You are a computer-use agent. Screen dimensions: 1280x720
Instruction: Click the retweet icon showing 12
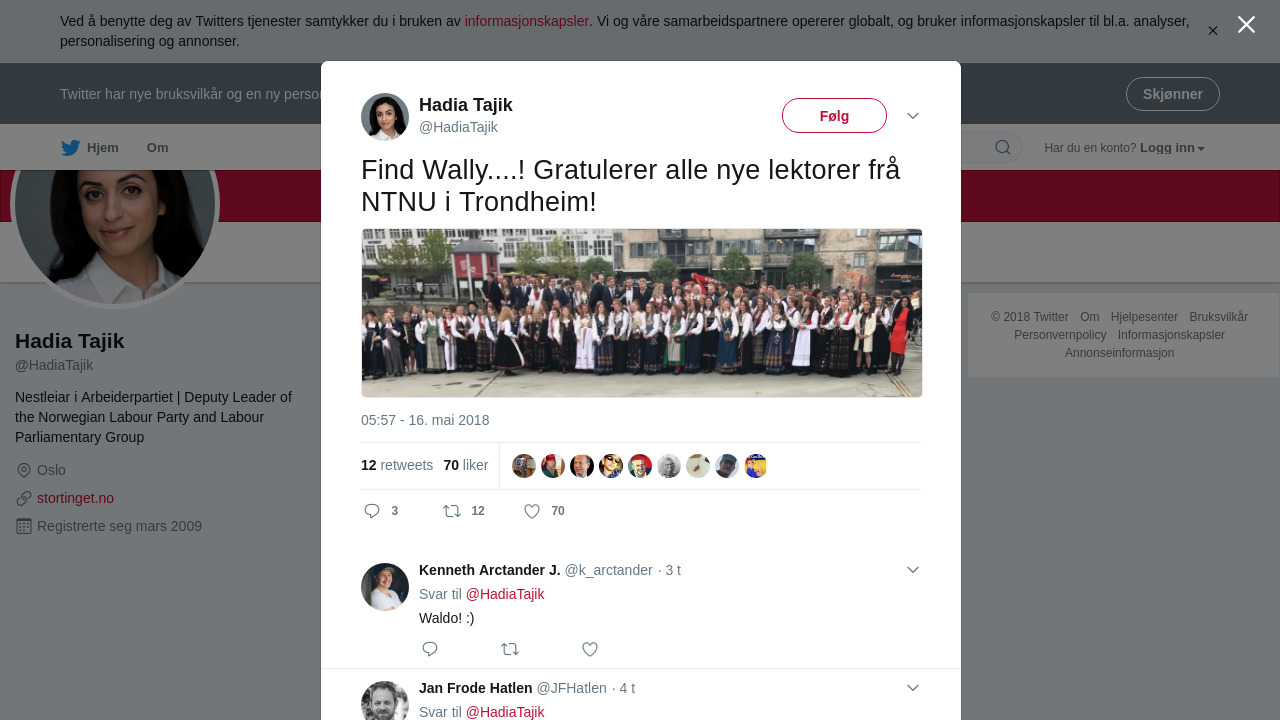pyautogui.click(x=452, y=511)
